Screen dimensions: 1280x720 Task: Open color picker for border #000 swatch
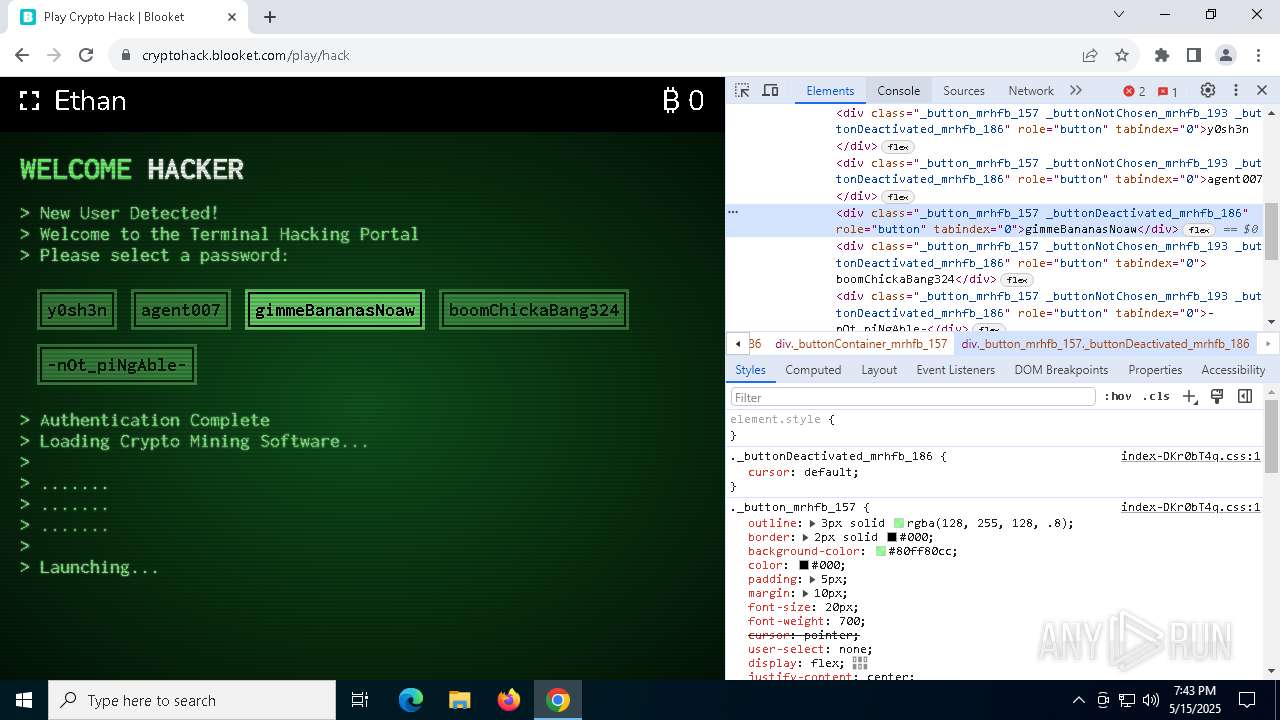(x=892, y=537)
